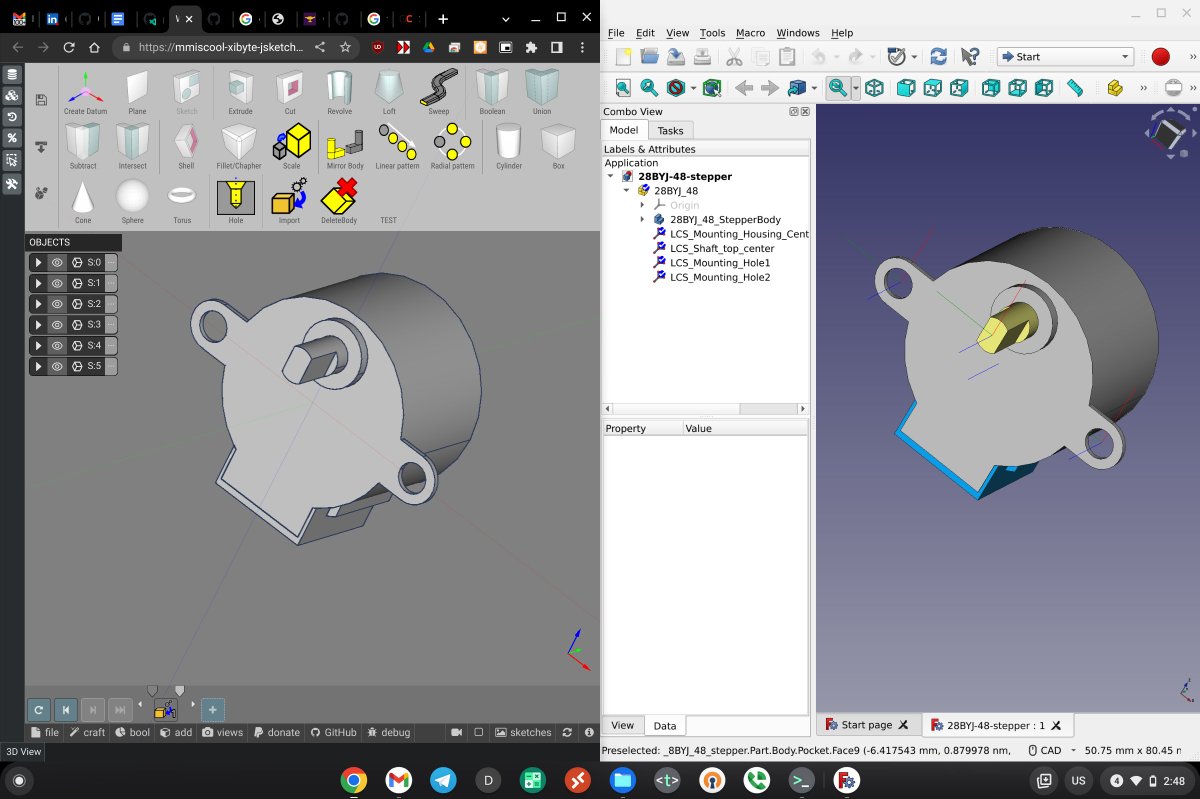Select the Hole tool
Viewport: 1200px width, 799px height.
[x=236, y=201]
